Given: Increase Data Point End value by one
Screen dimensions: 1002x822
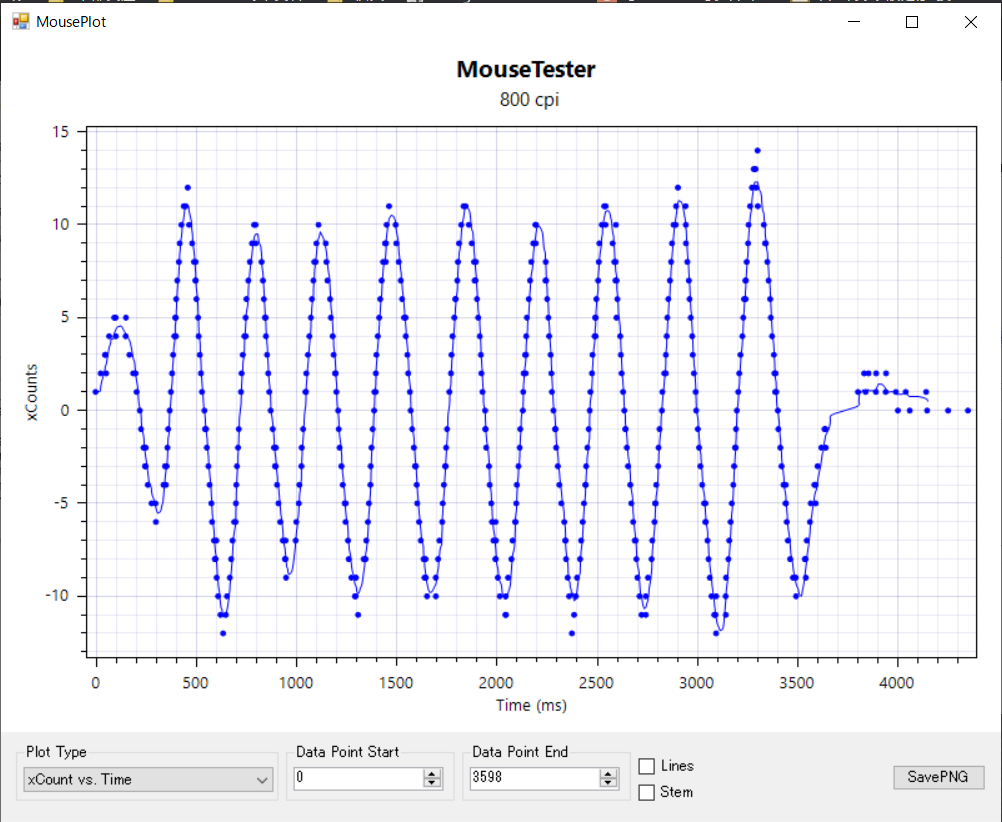Looking at the screenshot, I should coord(608,773).
